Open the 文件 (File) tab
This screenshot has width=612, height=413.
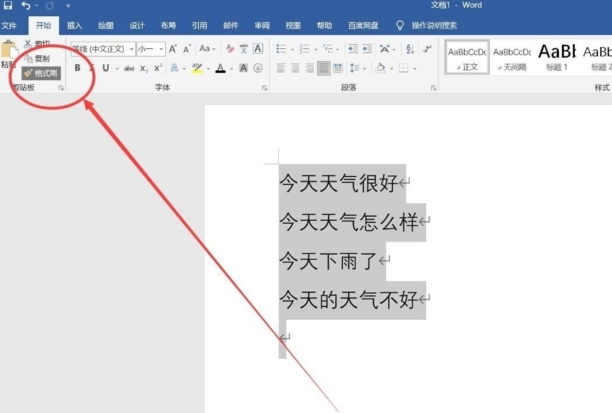(x=9, y=26)
